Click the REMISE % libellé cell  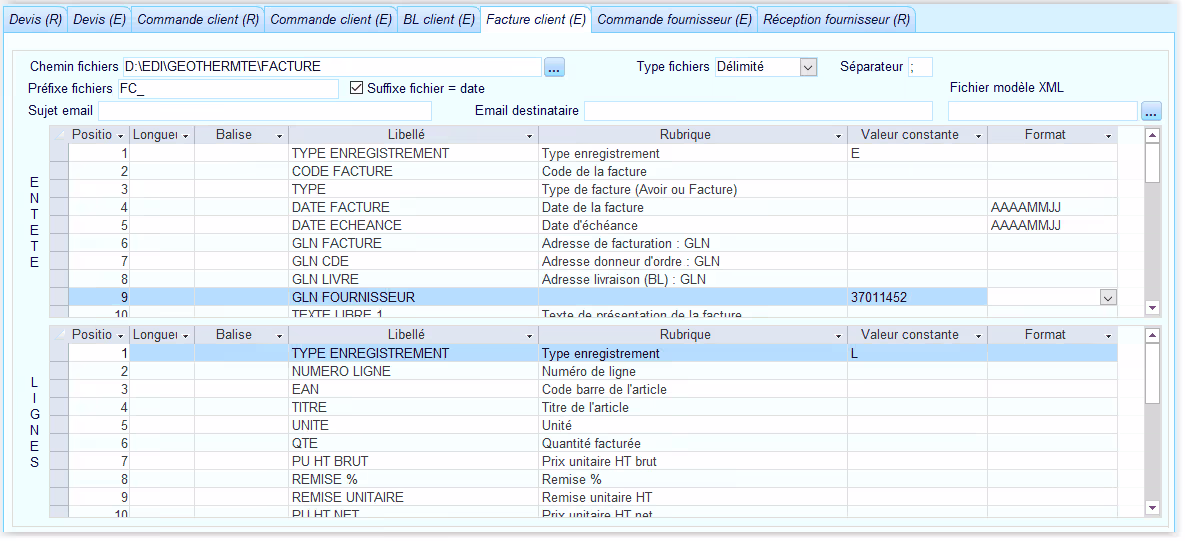(413, 480)
